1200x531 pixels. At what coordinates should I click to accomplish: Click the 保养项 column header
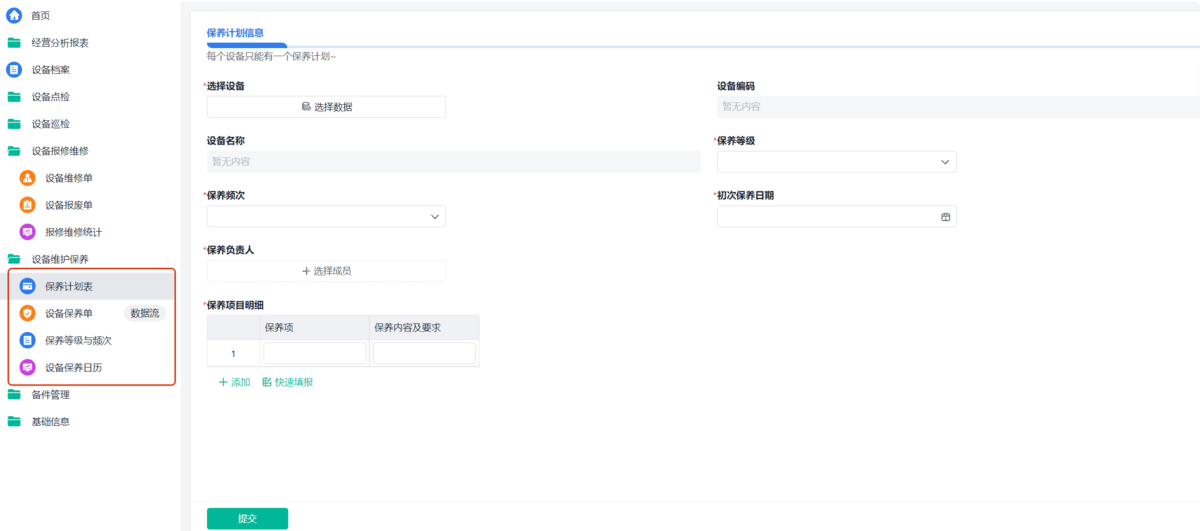pyautogui.click(x=314, y=328)
